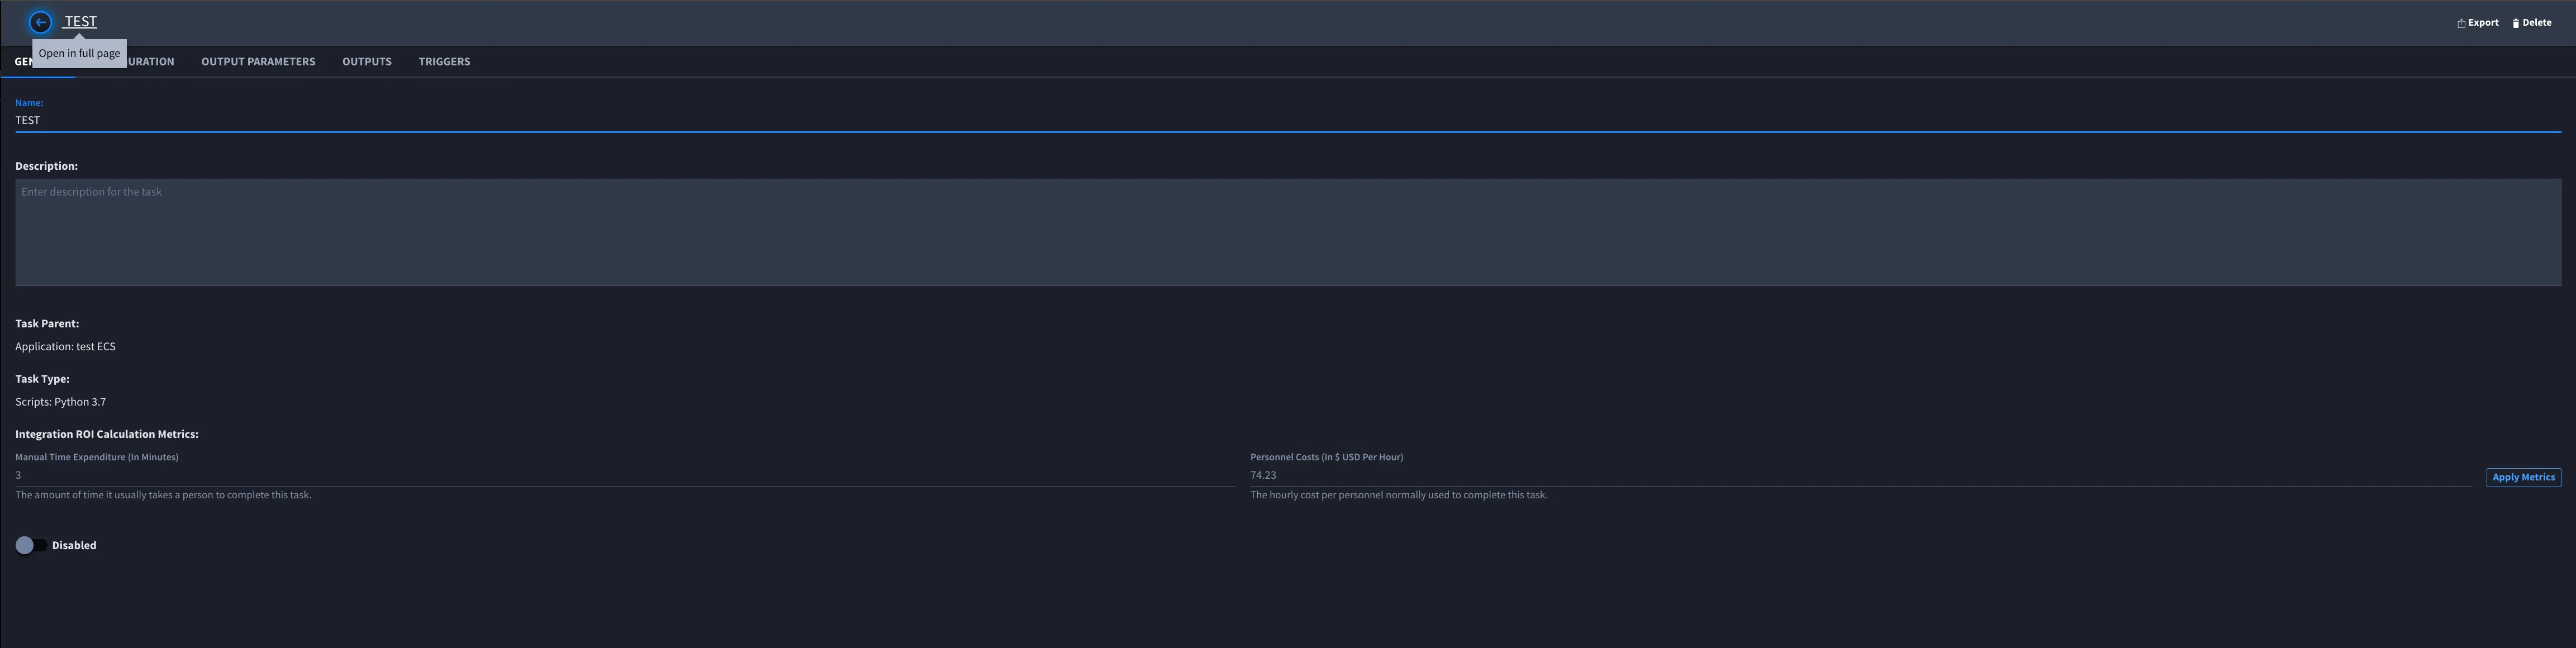
Task: Click the 'Task Type:' label
Action: pyautogui.click(x=42, y=379)
